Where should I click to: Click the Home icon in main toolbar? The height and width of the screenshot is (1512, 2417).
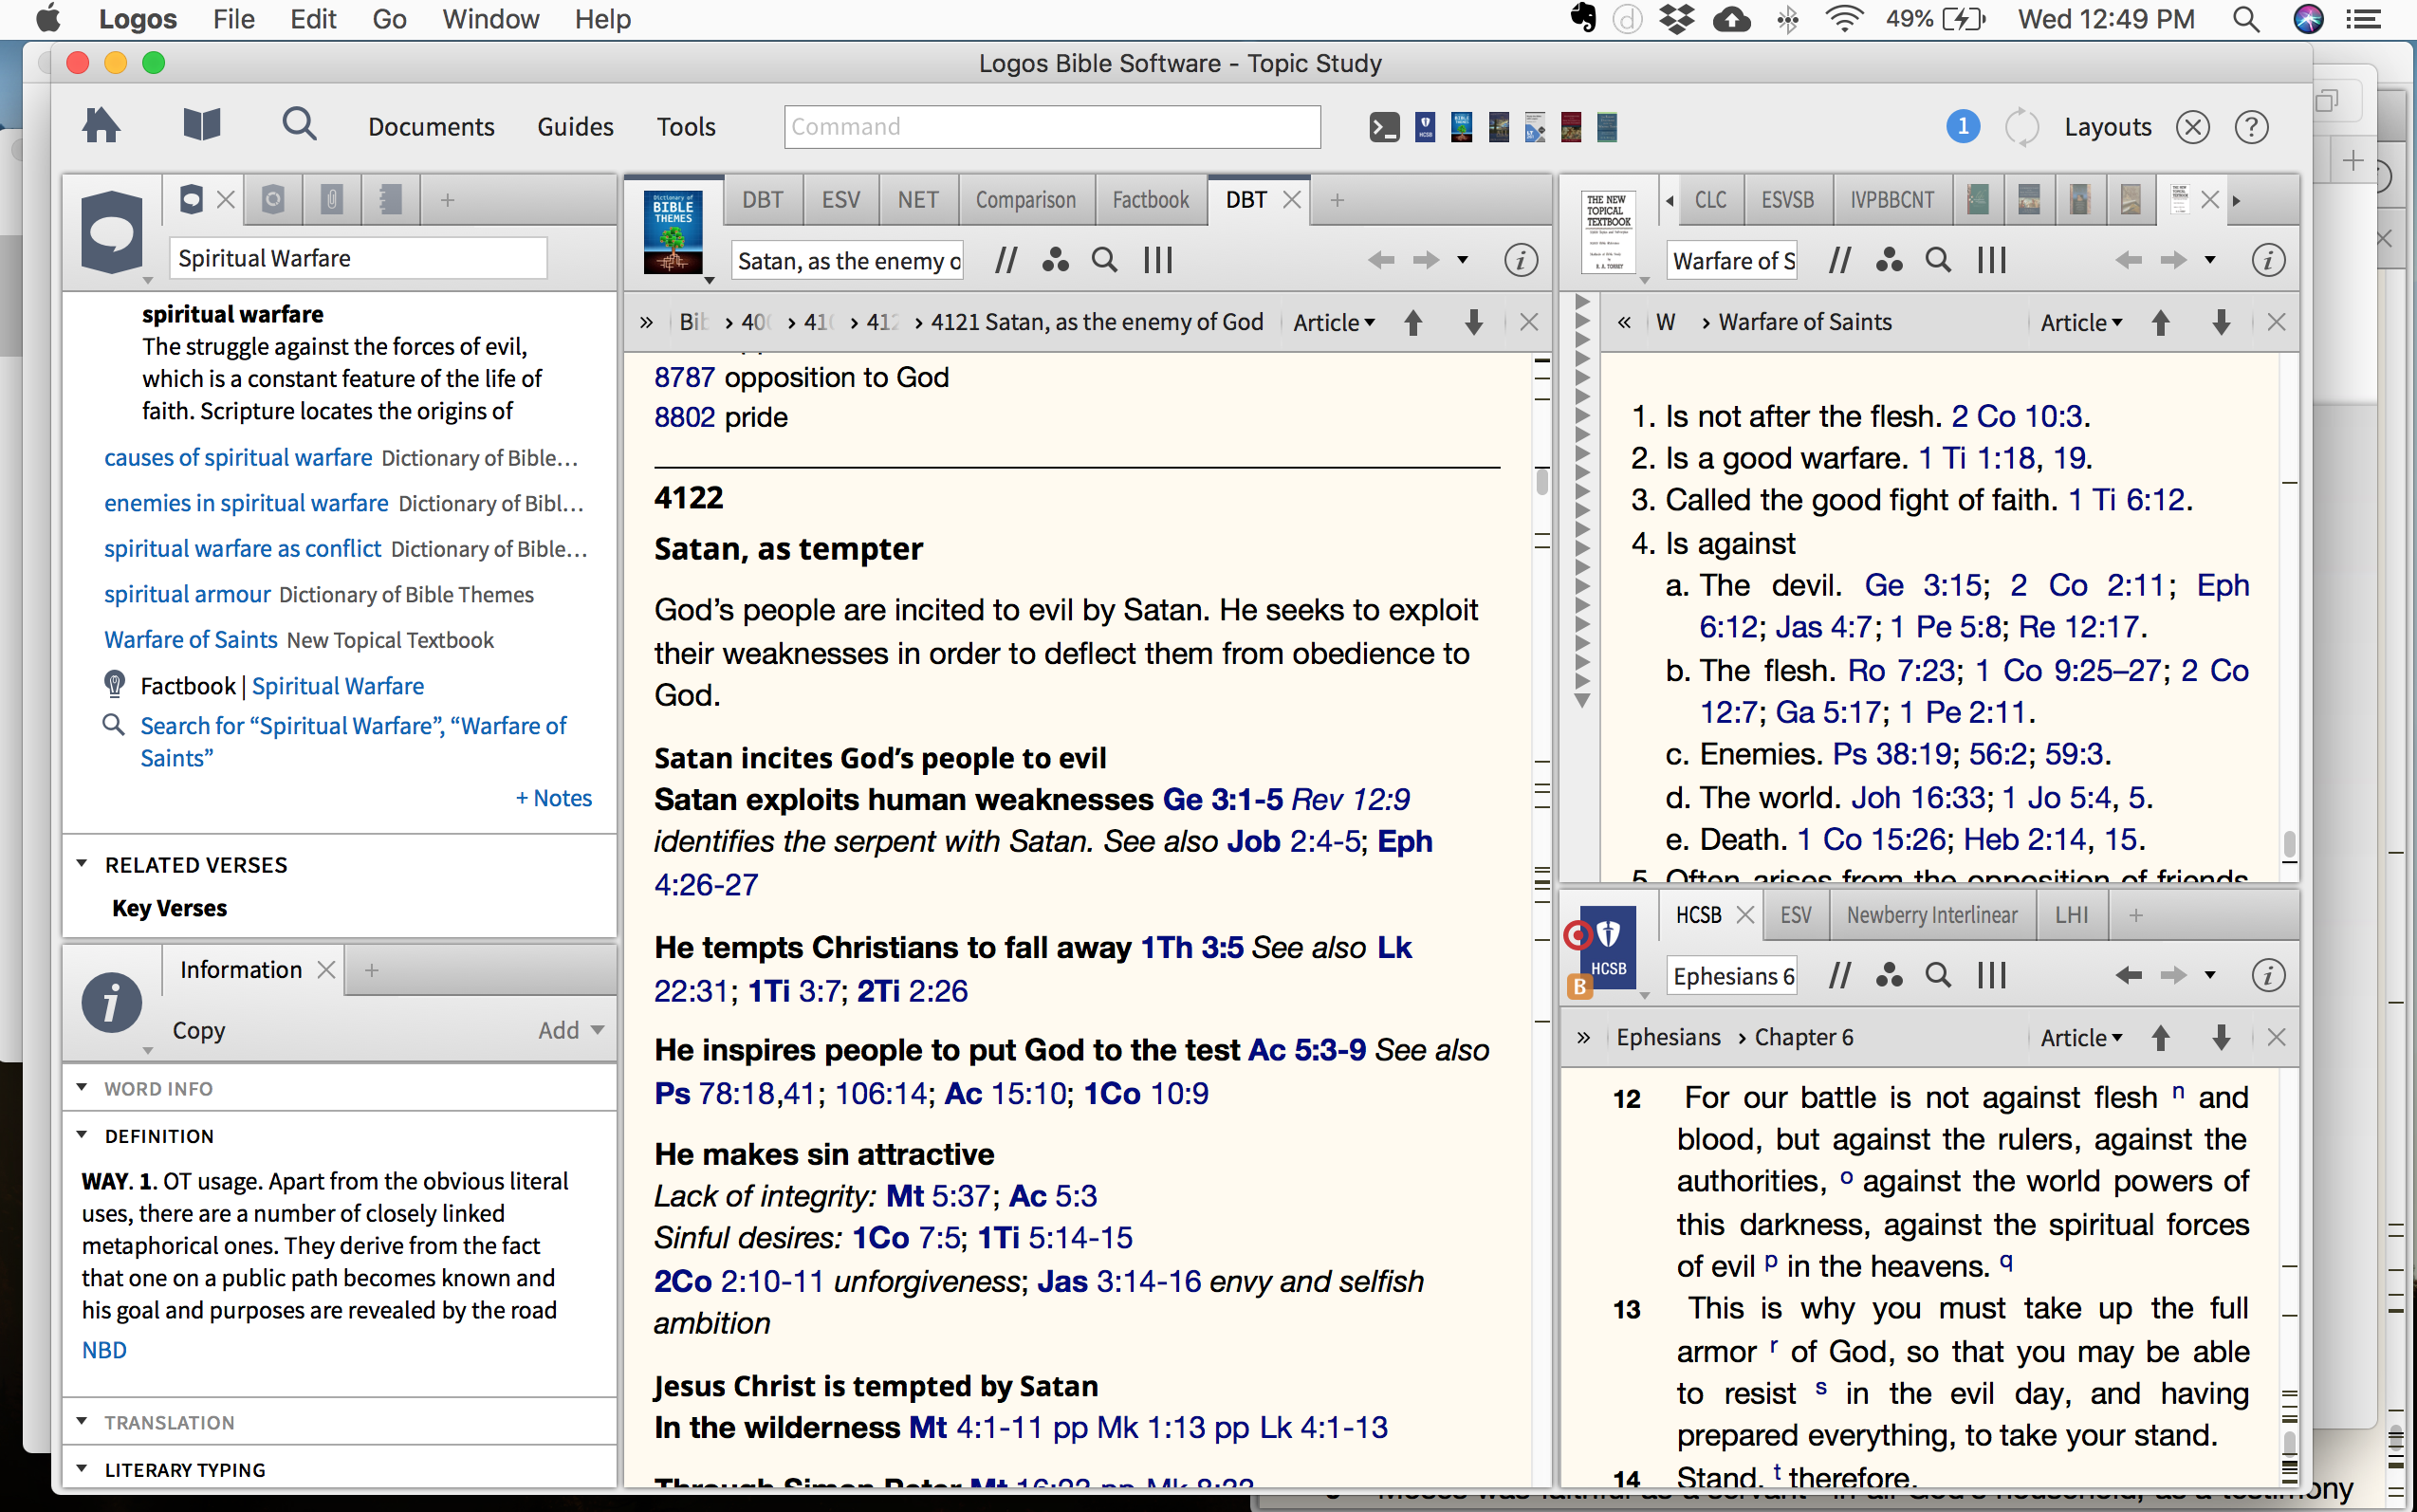101,126
